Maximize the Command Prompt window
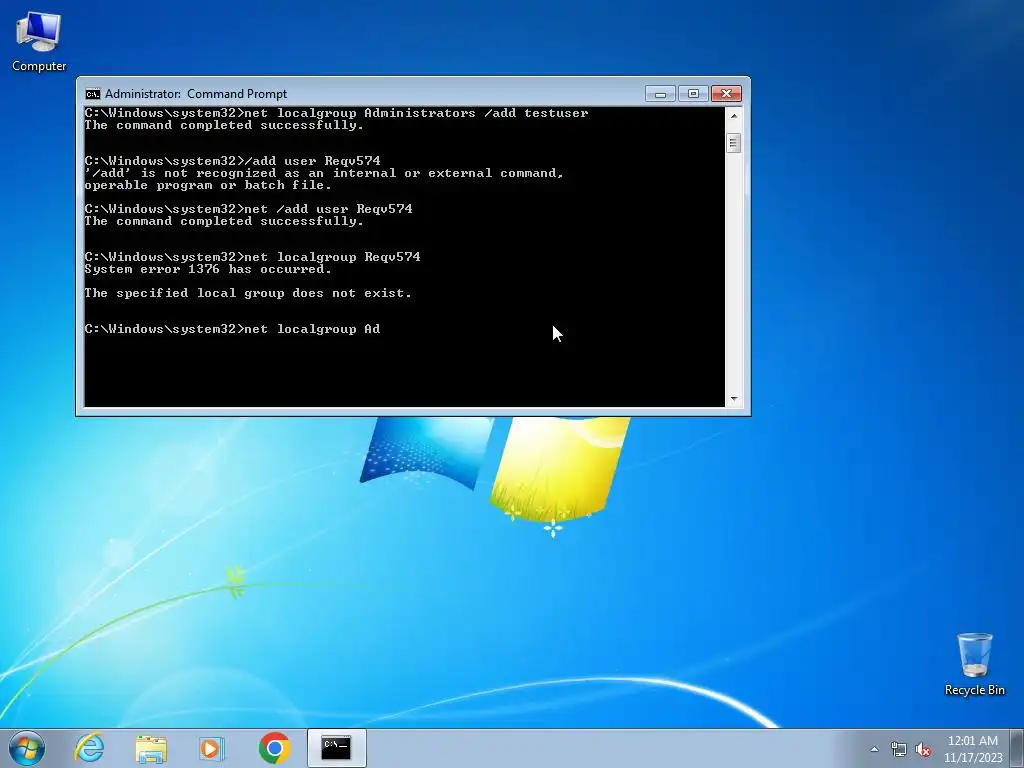1024x768 pixels. tap(693, 94)
